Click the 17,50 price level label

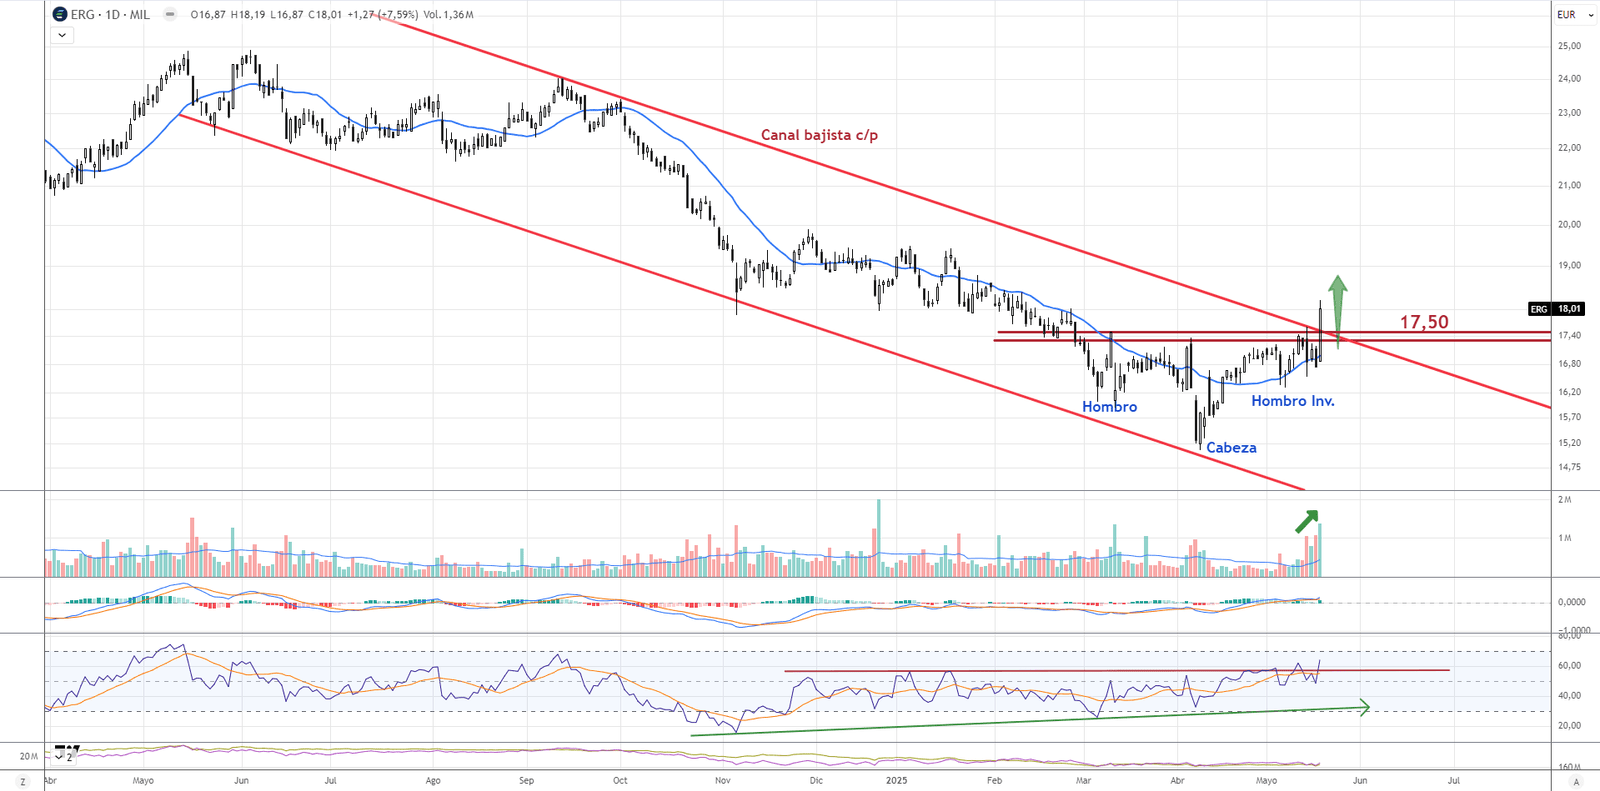tap(1423, 322)
